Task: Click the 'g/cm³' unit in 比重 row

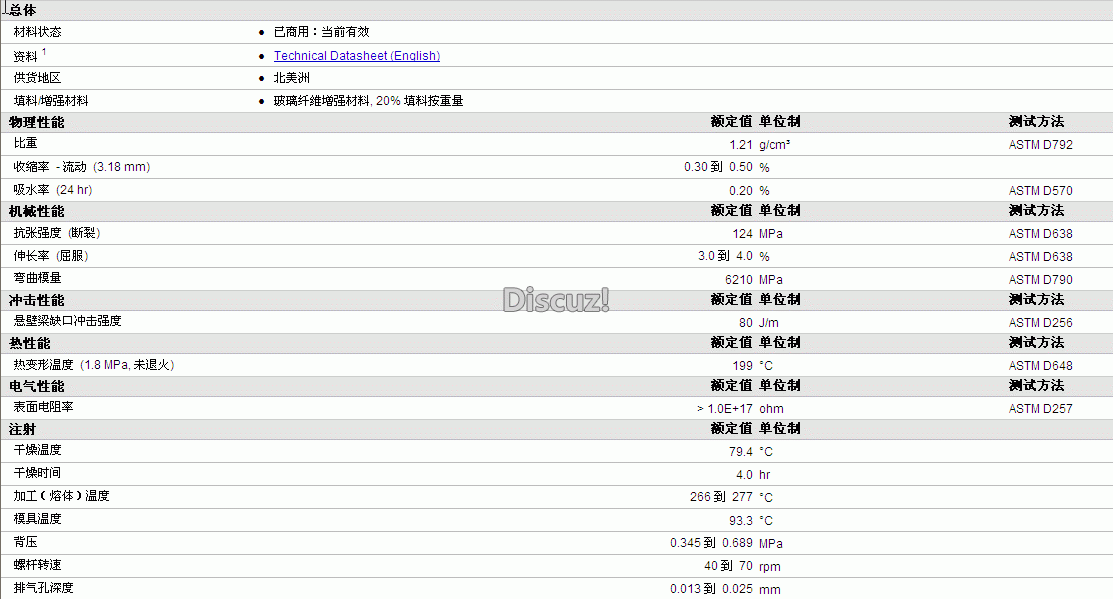Action: (774, 145)
